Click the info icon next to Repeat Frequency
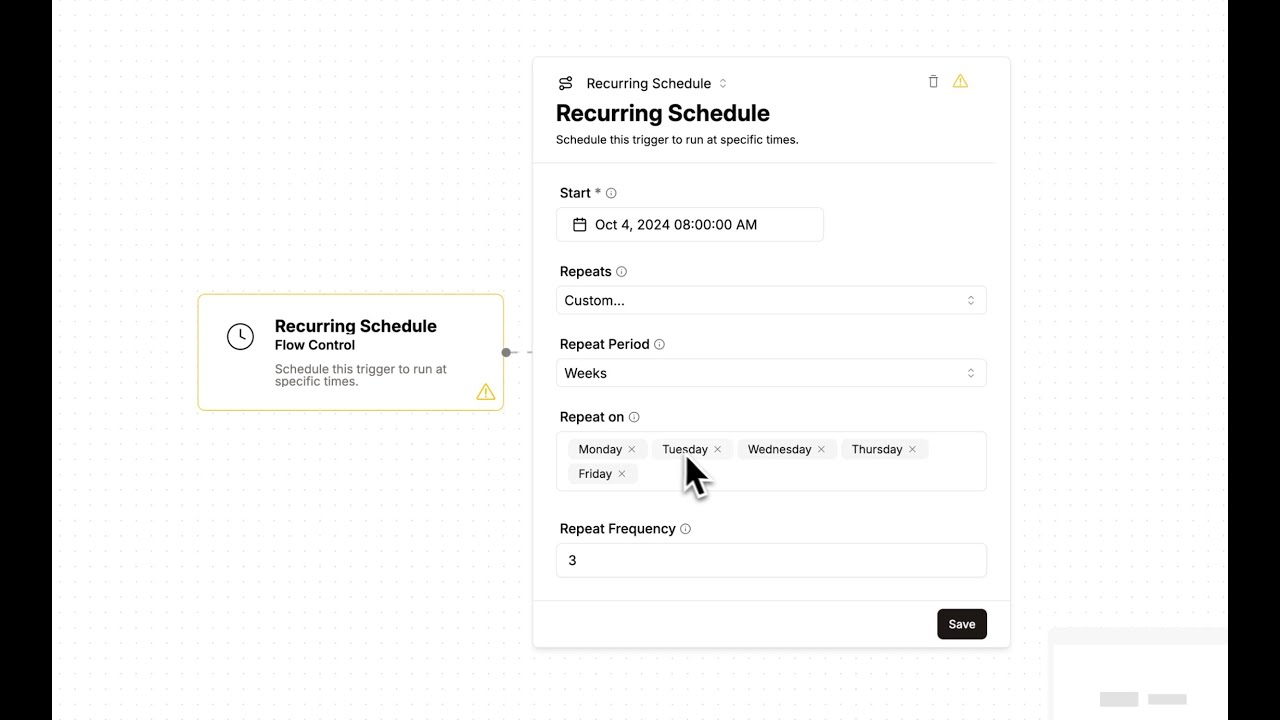Screen dimensions: 1280x720 coord(685,529)
